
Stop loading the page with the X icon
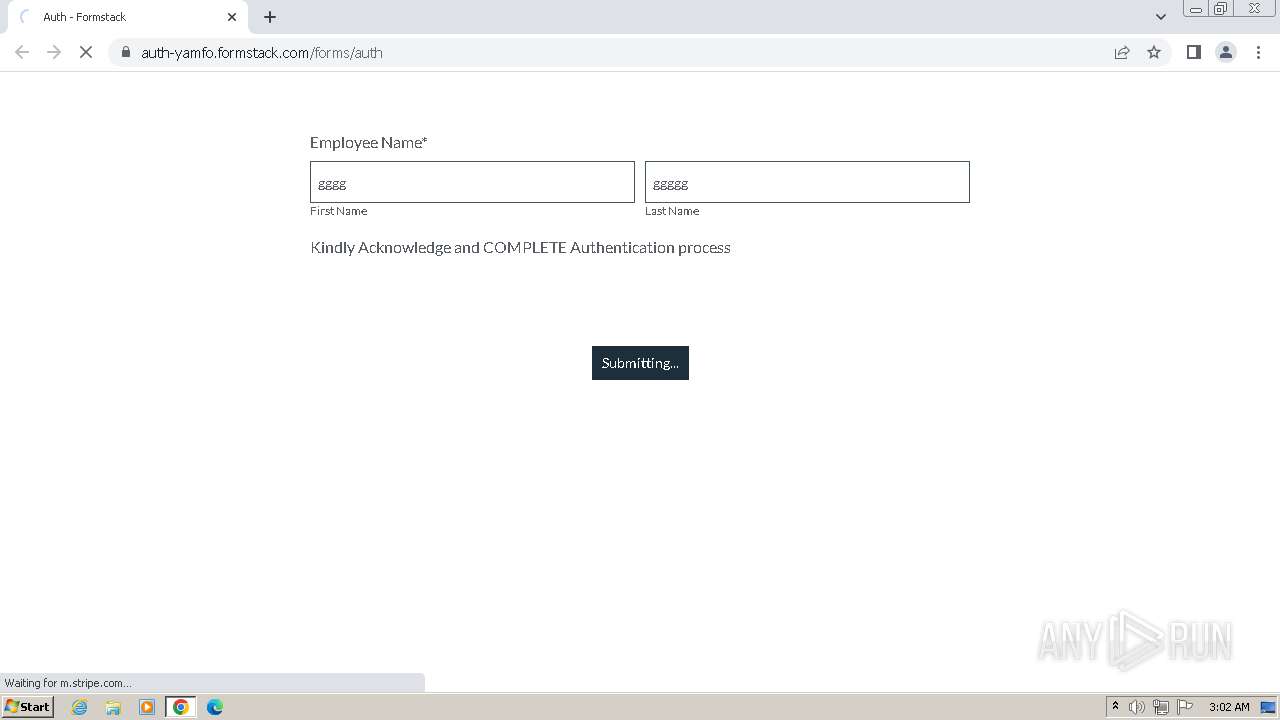click(x=86, y=52)
